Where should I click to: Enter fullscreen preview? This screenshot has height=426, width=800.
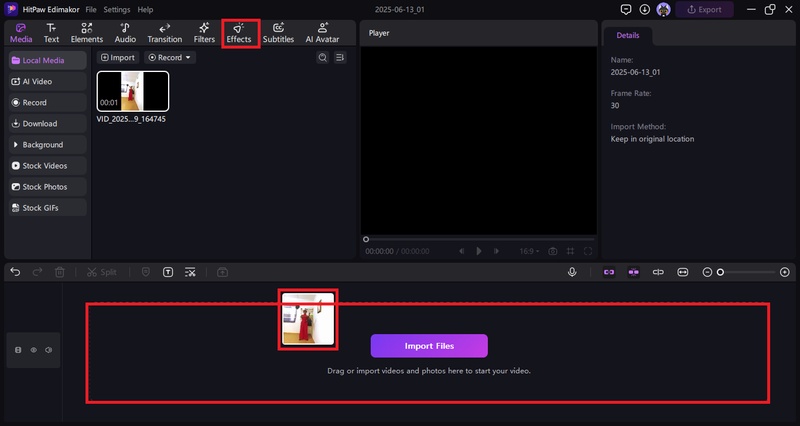tap(588, 251)
